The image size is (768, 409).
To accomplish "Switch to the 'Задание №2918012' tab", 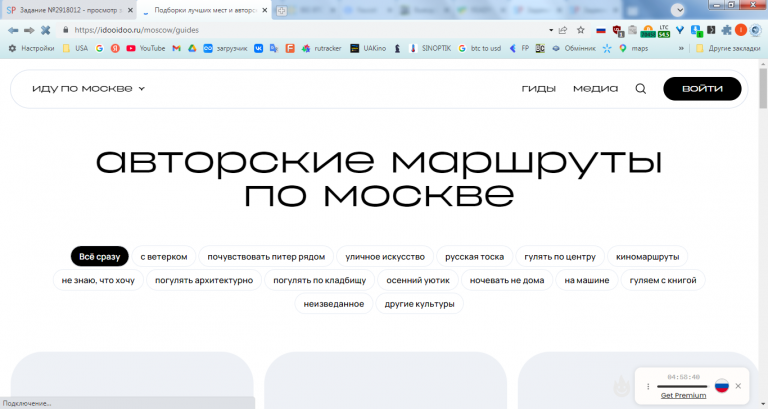I will point(69,10).
